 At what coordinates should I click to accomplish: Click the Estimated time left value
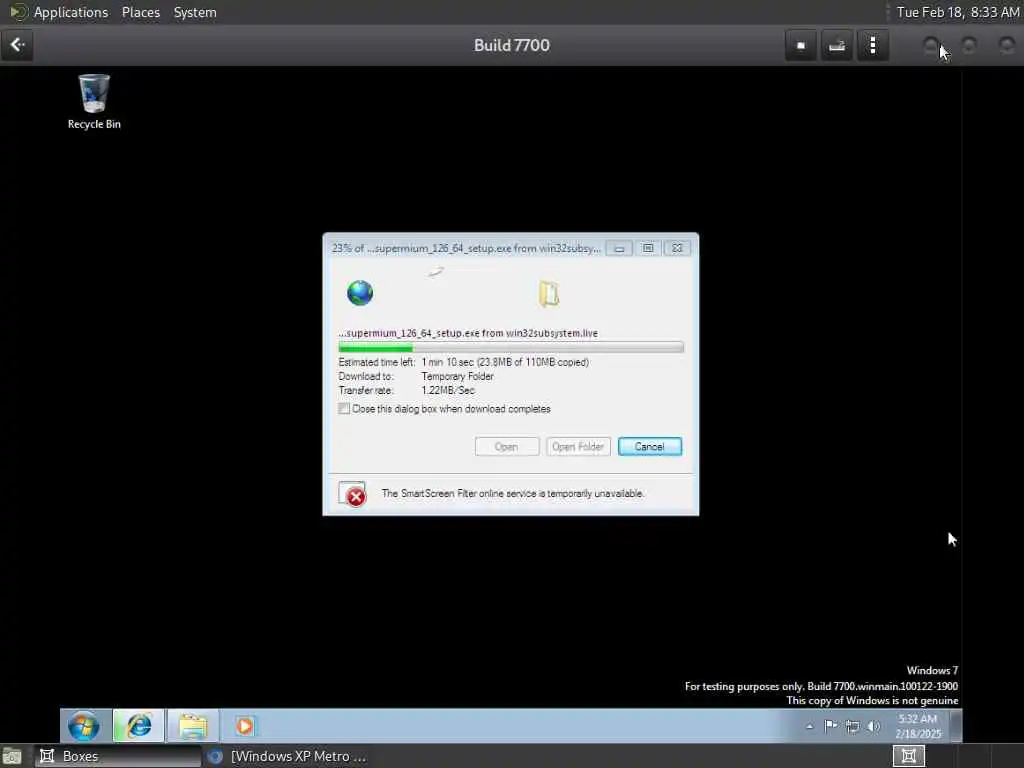(x=505, y=362)
